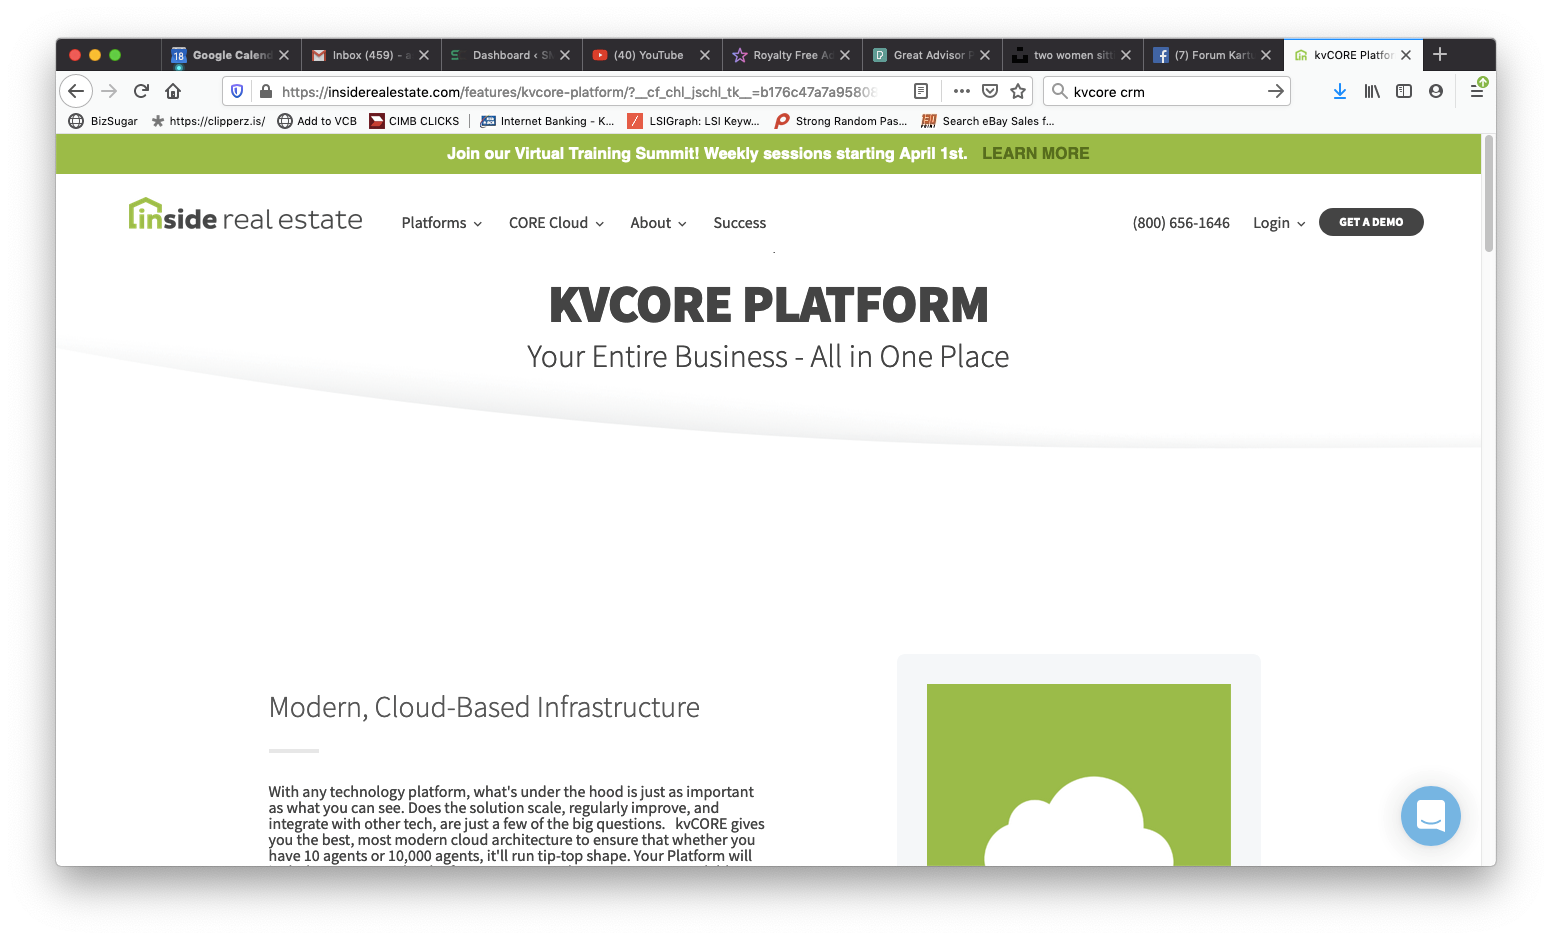
Task: Open the library icon
Action: pos(1372,91)
